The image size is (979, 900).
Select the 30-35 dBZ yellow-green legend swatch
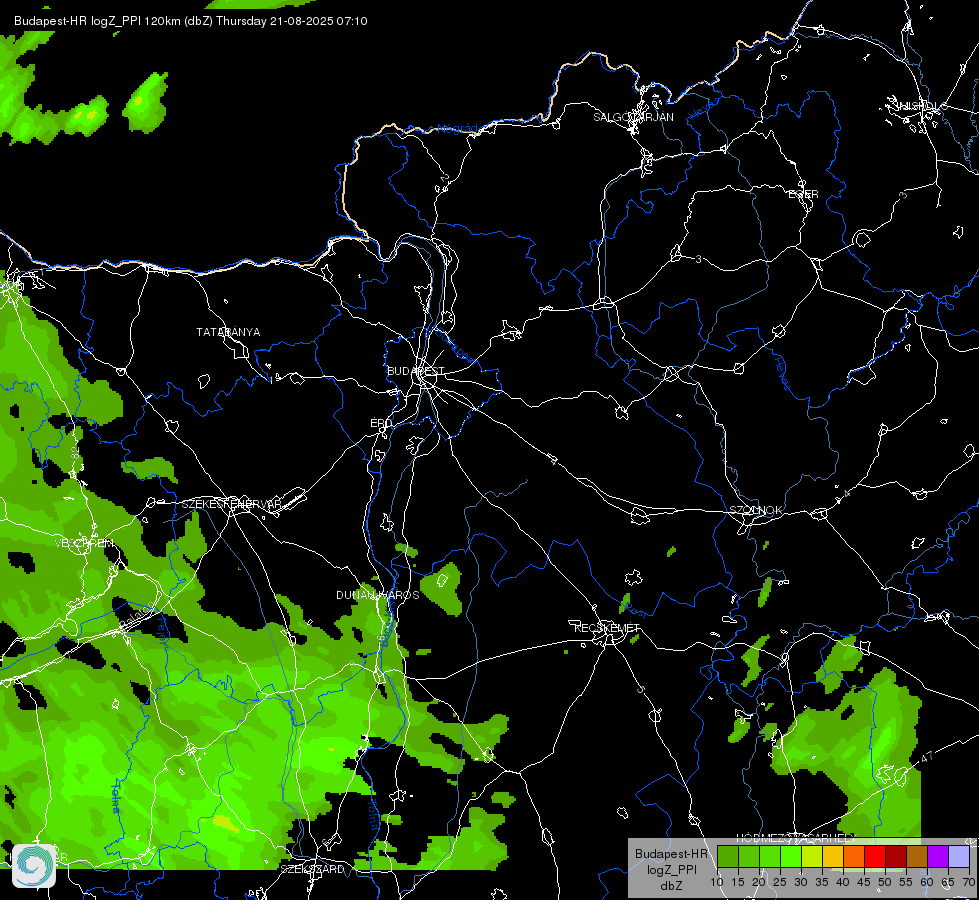pyautogui.click(x=812, y=856)
